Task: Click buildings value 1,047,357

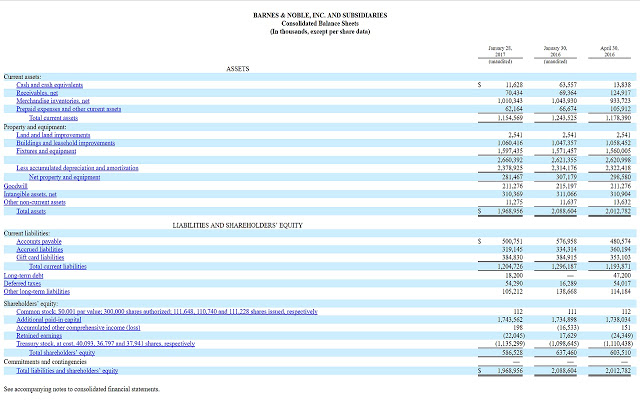Action: pyautogui.click(x=564, y=143)
